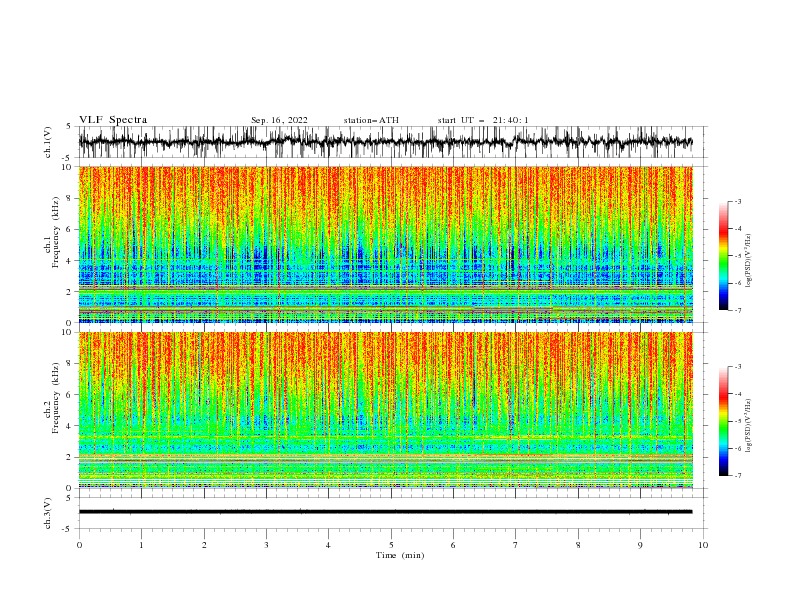
Task: Select the "start UT = 21:40:1" text
Action: point(483,120)
